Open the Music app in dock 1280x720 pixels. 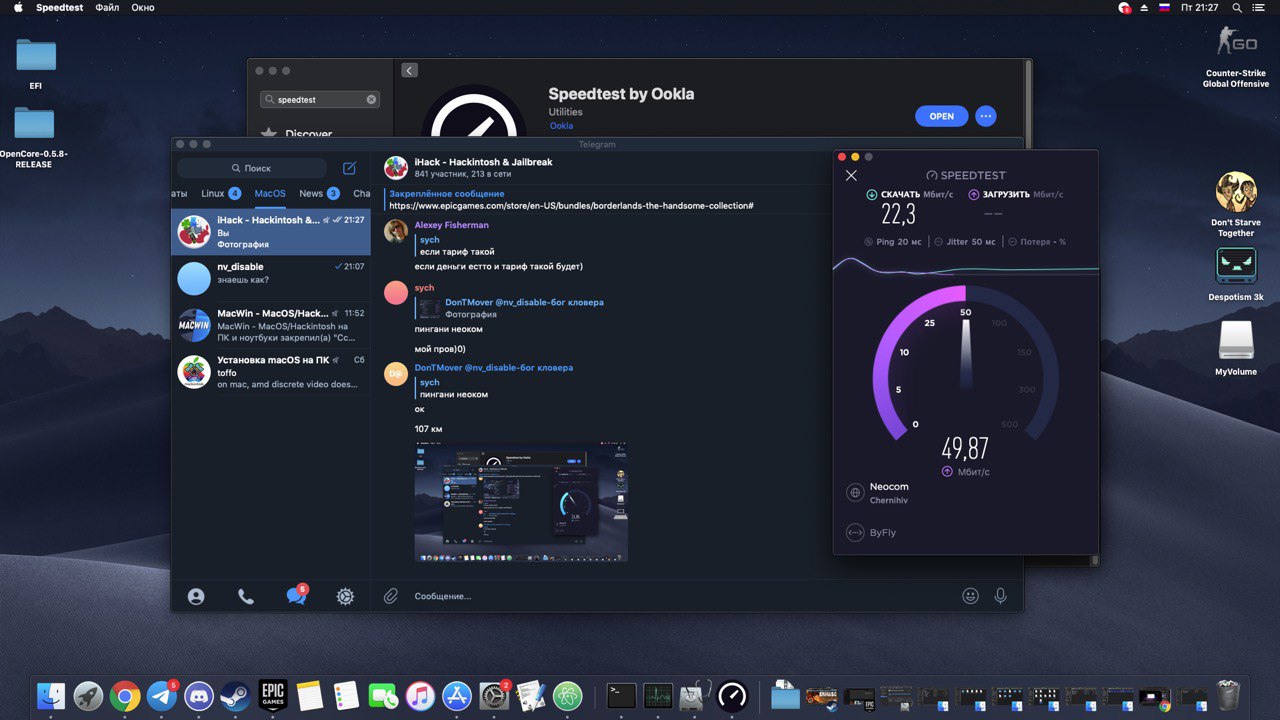420,695
